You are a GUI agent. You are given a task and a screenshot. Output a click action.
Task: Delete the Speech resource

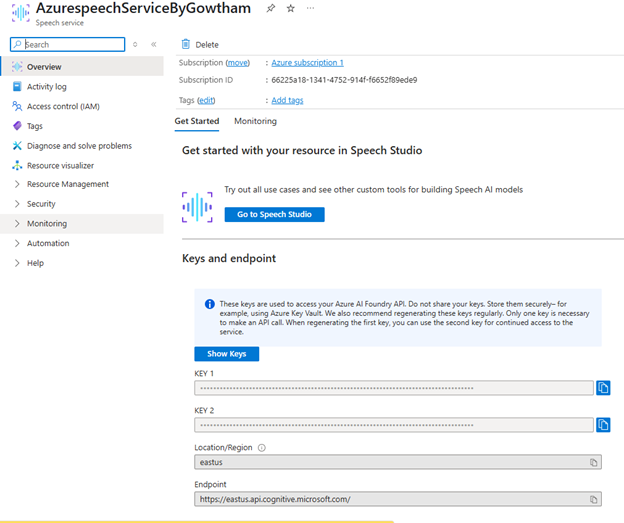tap(200, 45)
